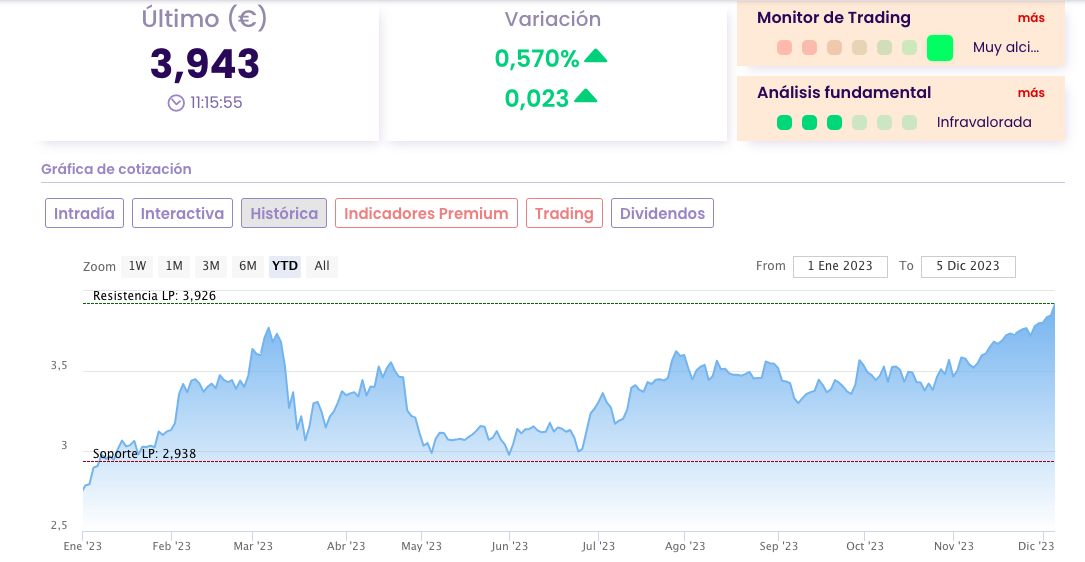Screen dimensions: 1085x562
Task: Switch chart zoom to All
Action: (322, 266)
